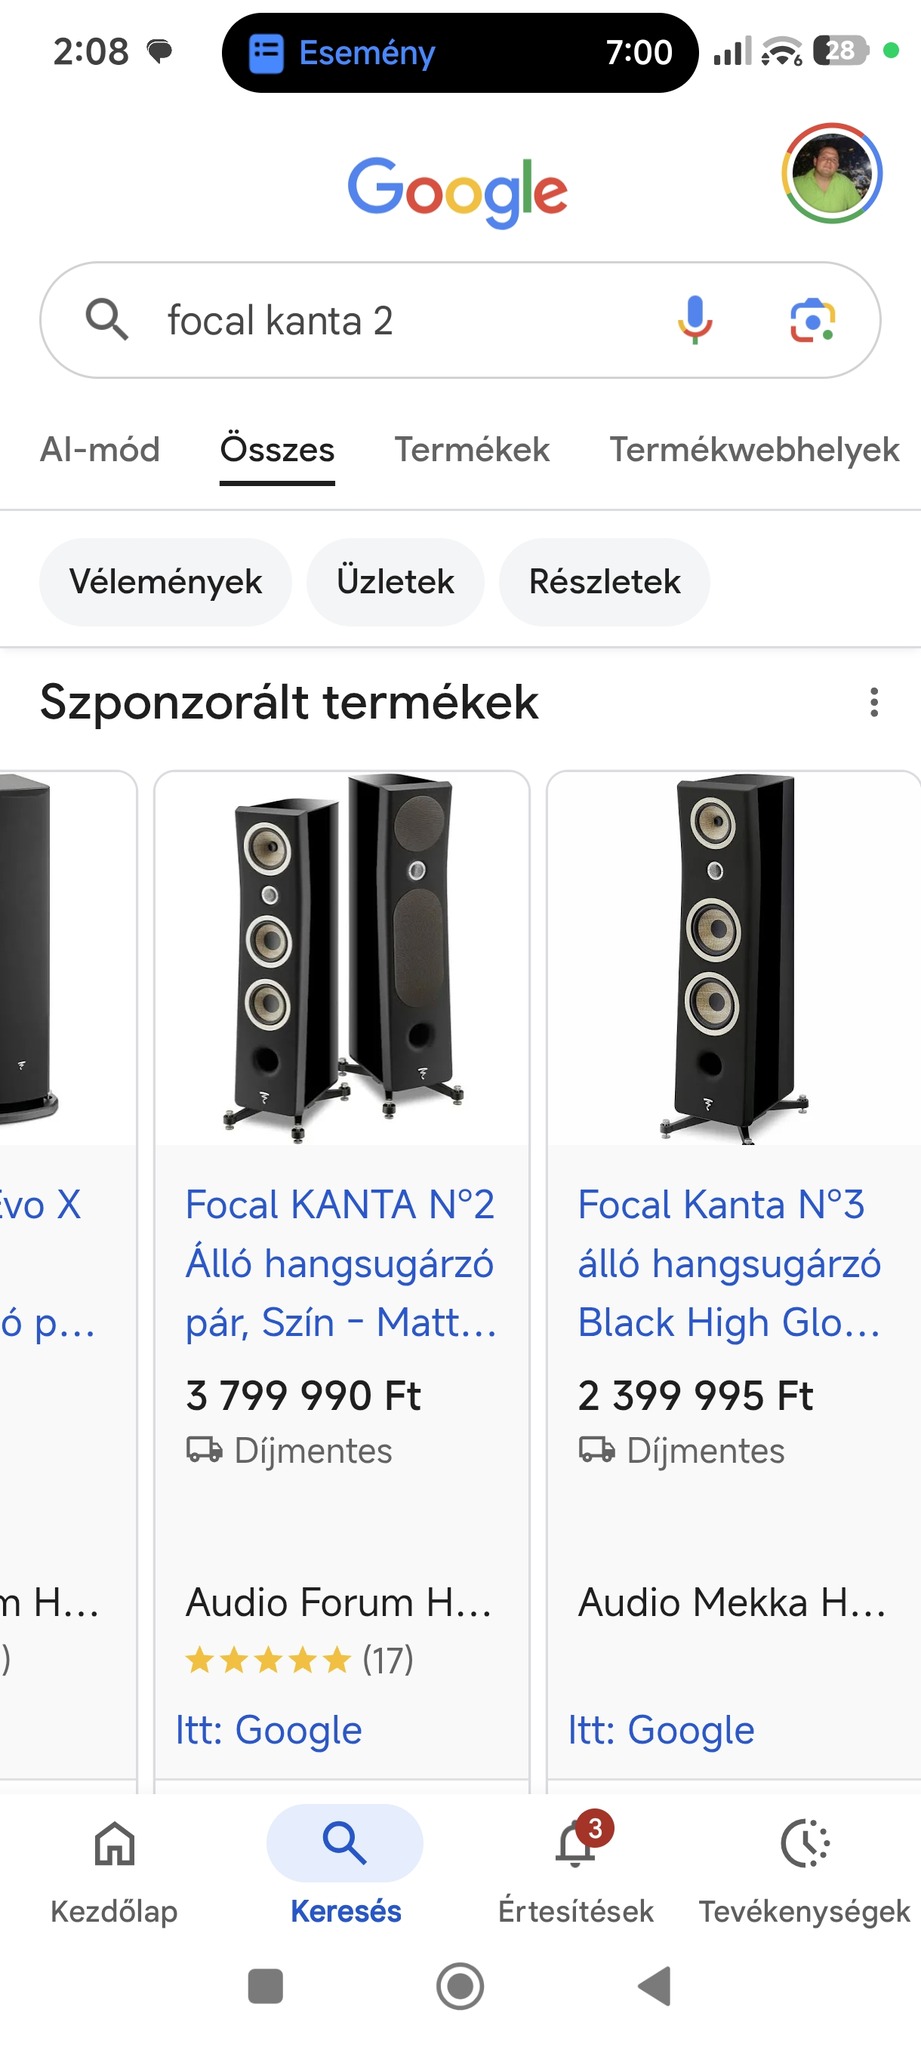Open Google Lens camera search
The image size is (921, 2047).
point(812,320)
